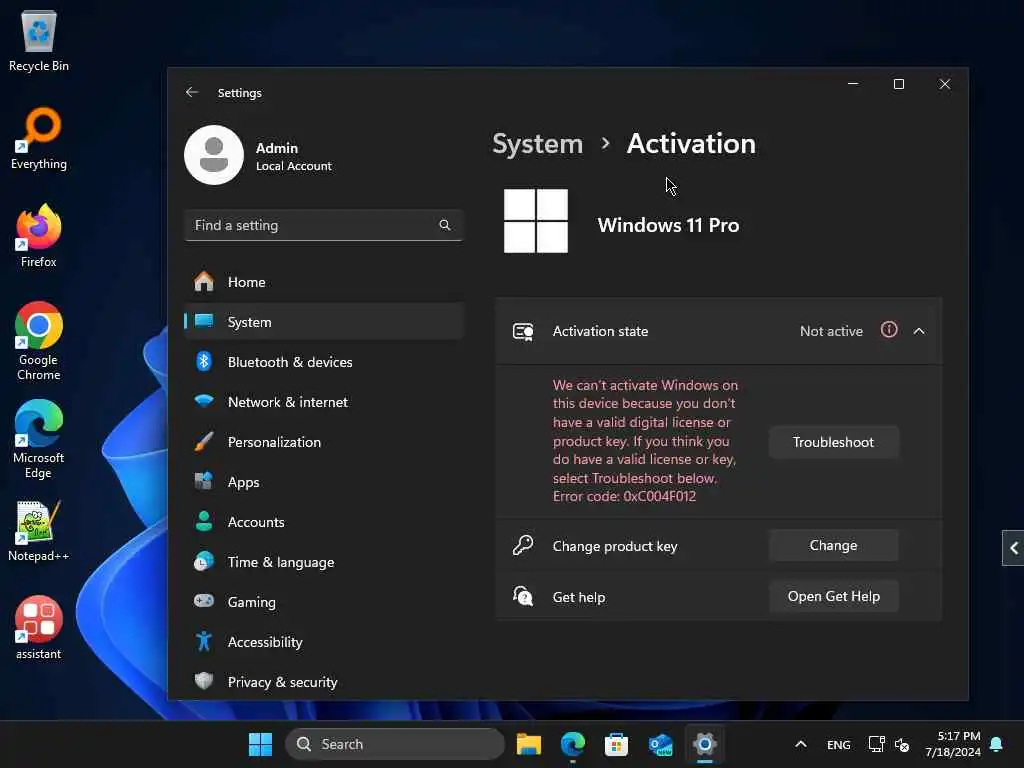Image resolution: width=1024 pixels, height=768 pixels.
Task: Click the Activation state certificate icon
Action: click(523, 332)
